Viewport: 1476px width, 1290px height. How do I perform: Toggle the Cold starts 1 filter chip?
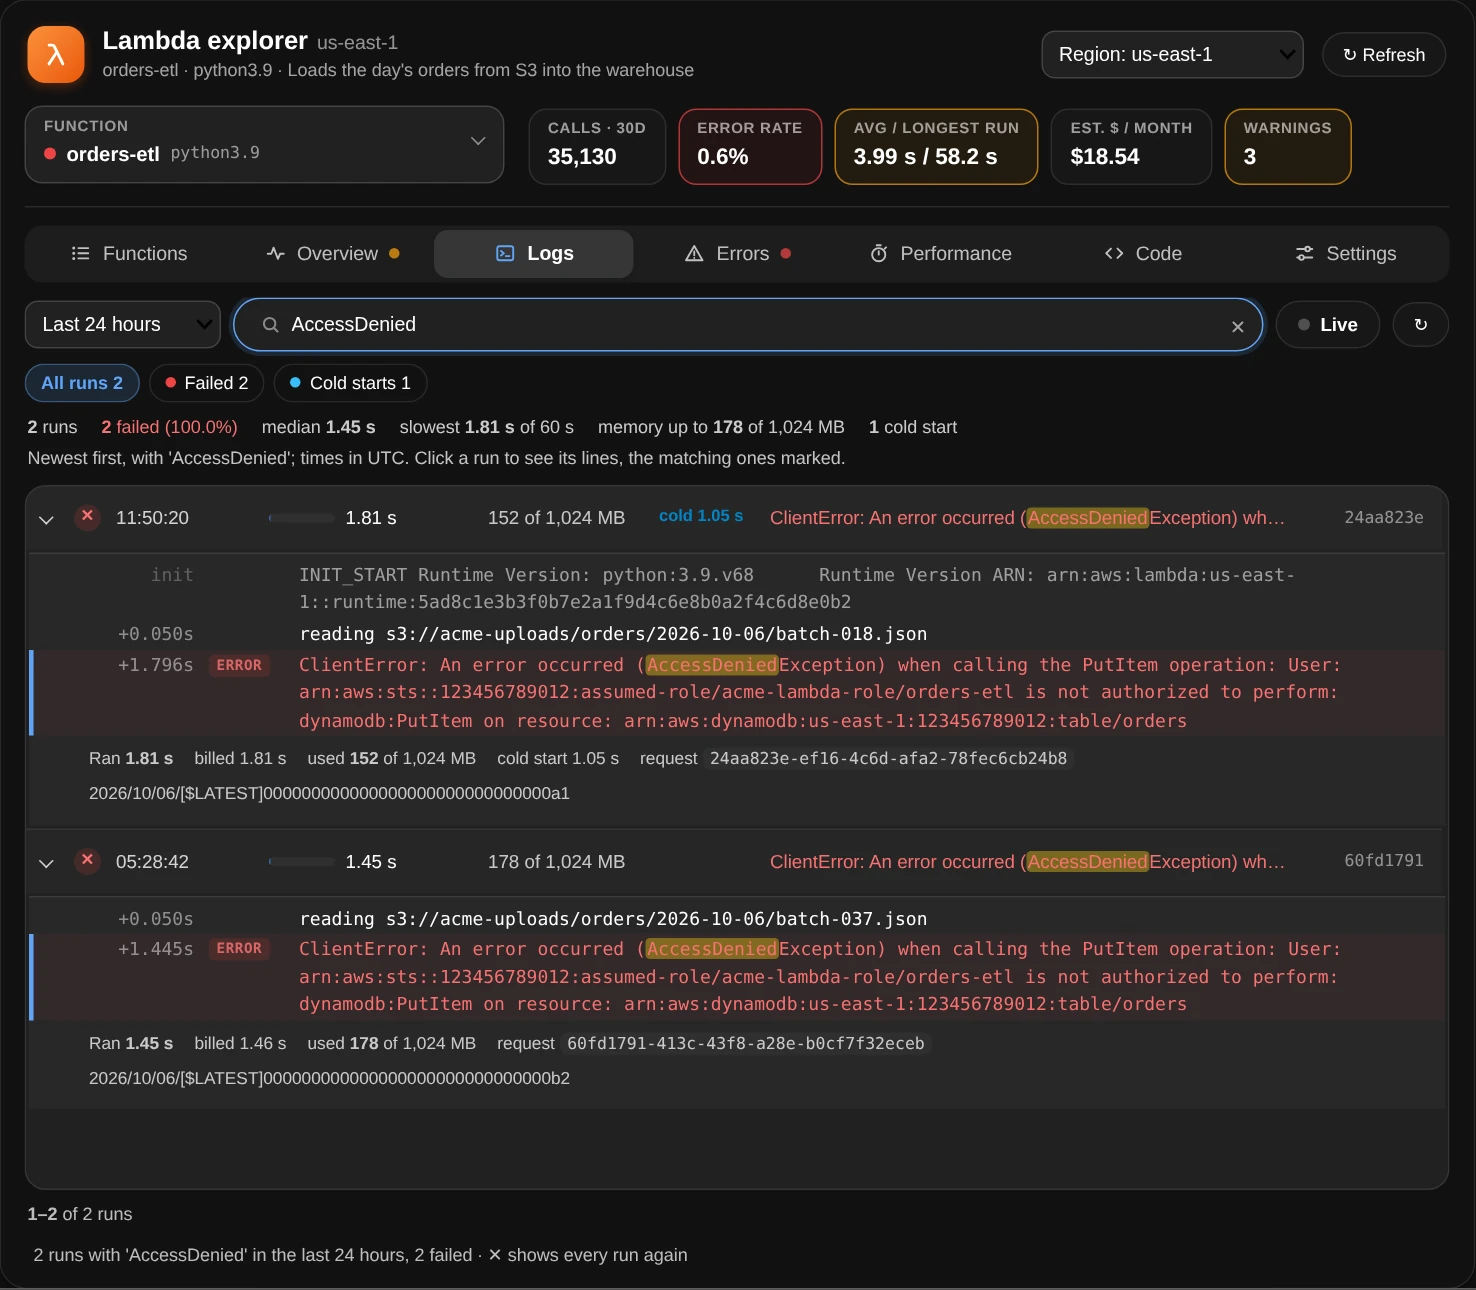coord(350,383)
